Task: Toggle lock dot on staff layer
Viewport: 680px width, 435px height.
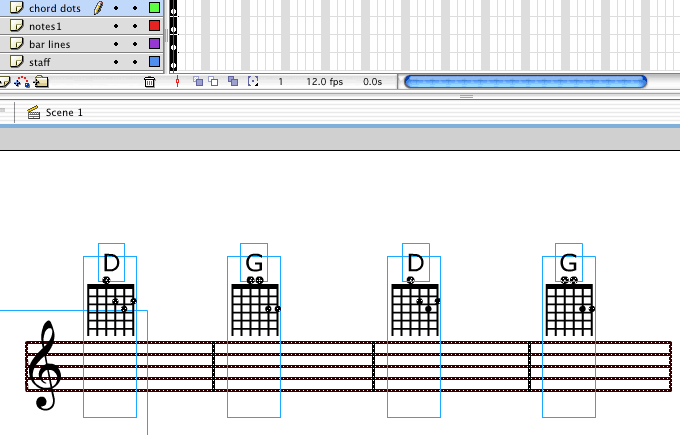Action: click(134, 62)
